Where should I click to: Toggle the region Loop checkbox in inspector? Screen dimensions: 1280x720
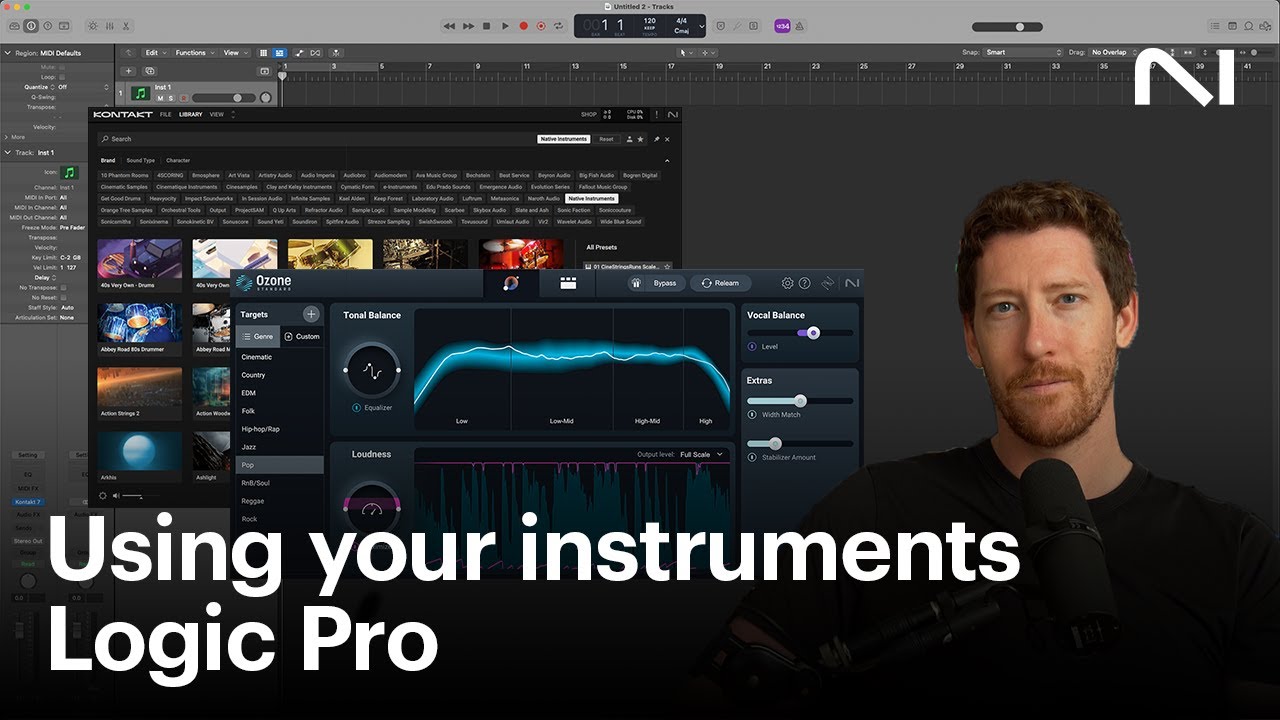(x=62, y=76)
